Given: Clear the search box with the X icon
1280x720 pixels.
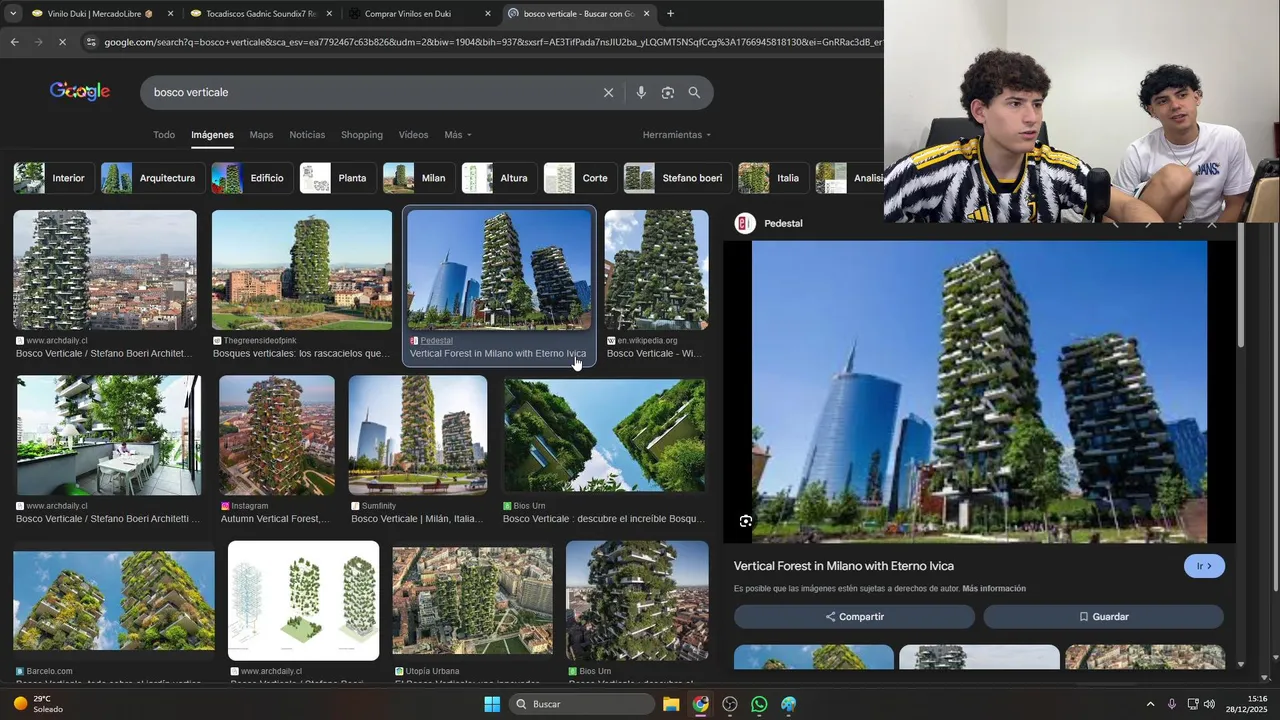Looking at the screenshot, I should coord(608,92).
